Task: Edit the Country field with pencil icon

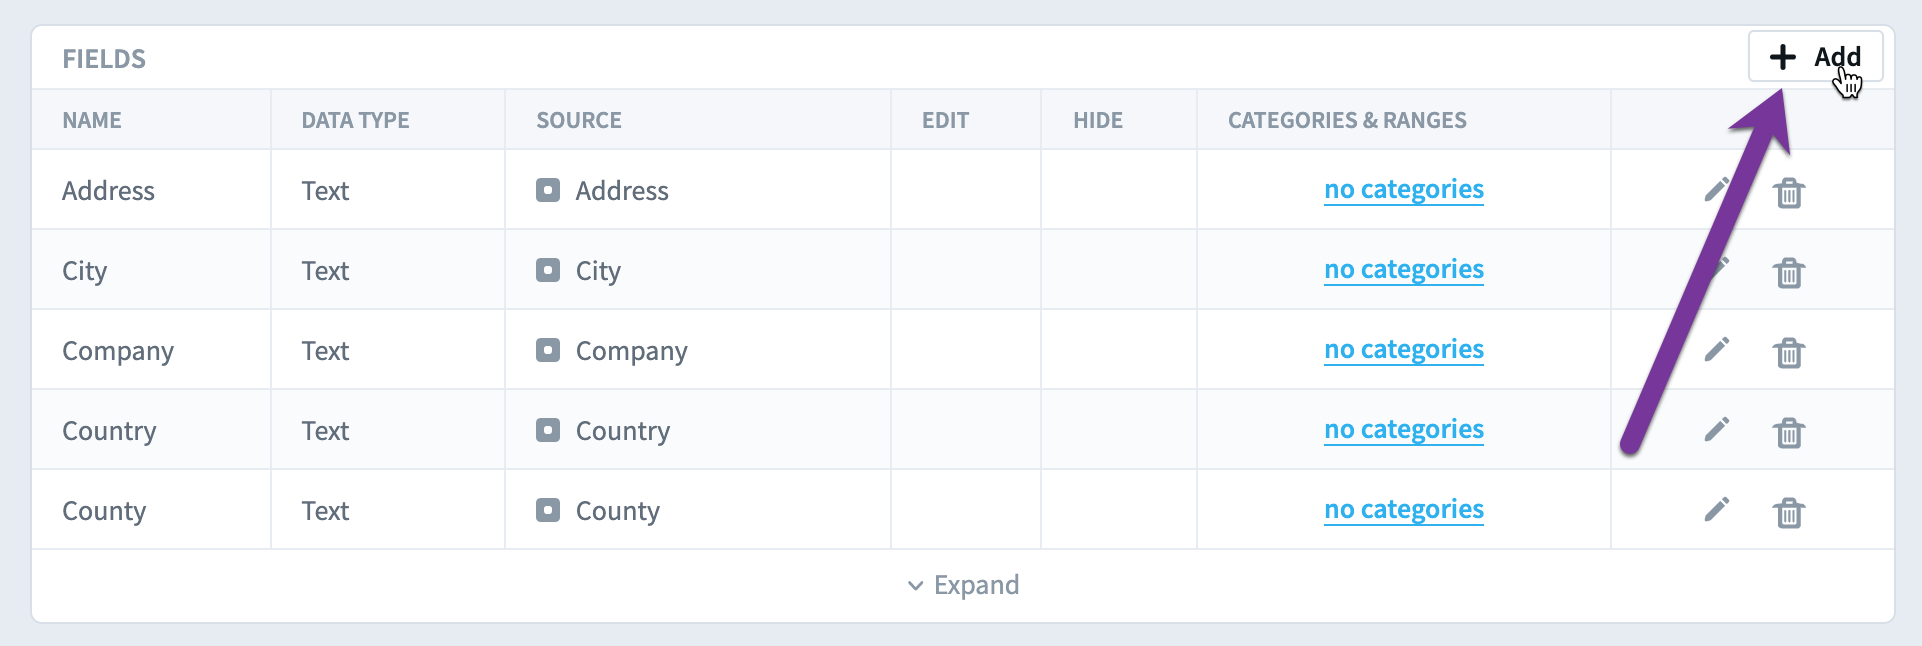Action: point(1717,429)
